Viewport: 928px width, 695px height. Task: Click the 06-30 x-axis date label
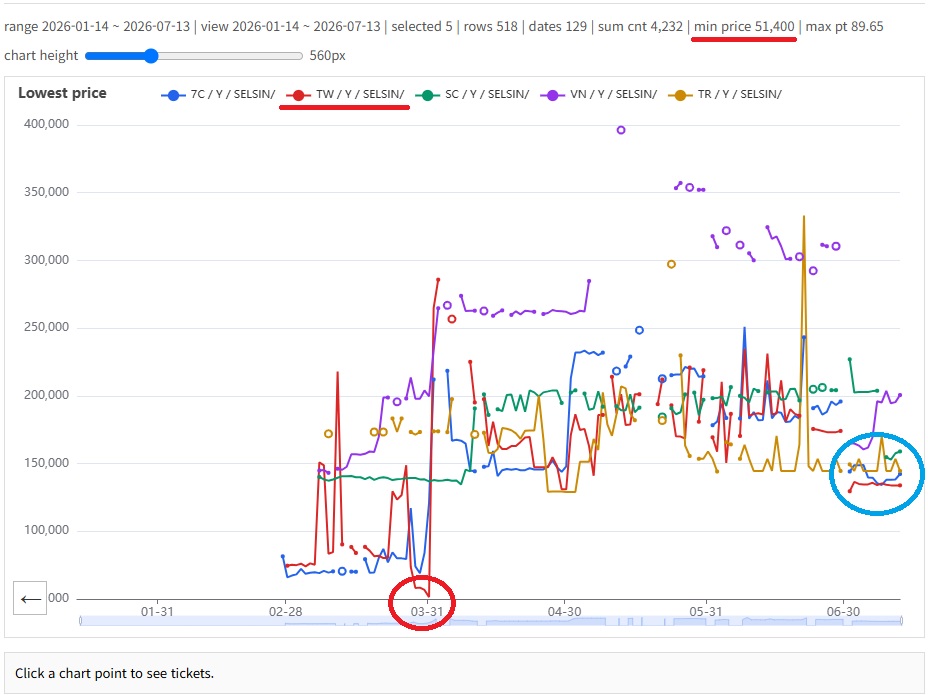click(843, 612)
